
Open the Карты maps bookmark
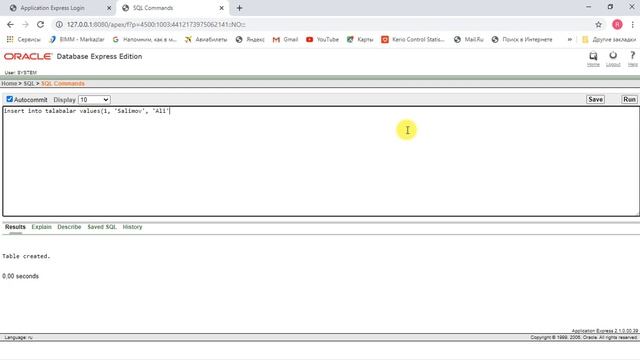[360, 40]
